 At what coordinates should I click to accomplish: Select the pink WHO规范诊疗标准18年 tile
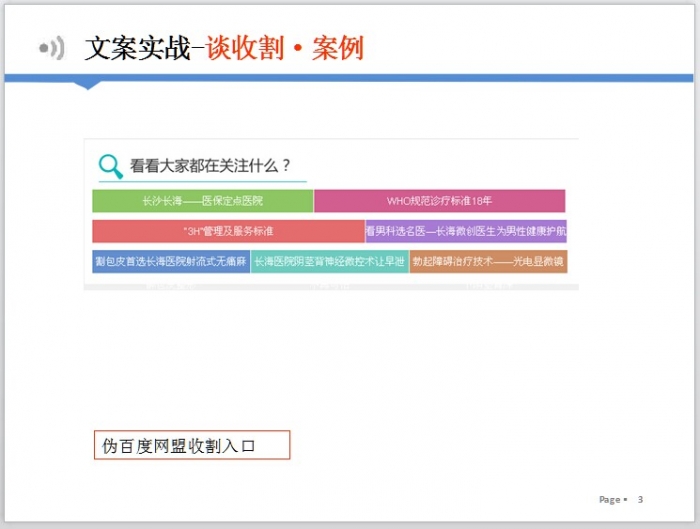[439, 201]
